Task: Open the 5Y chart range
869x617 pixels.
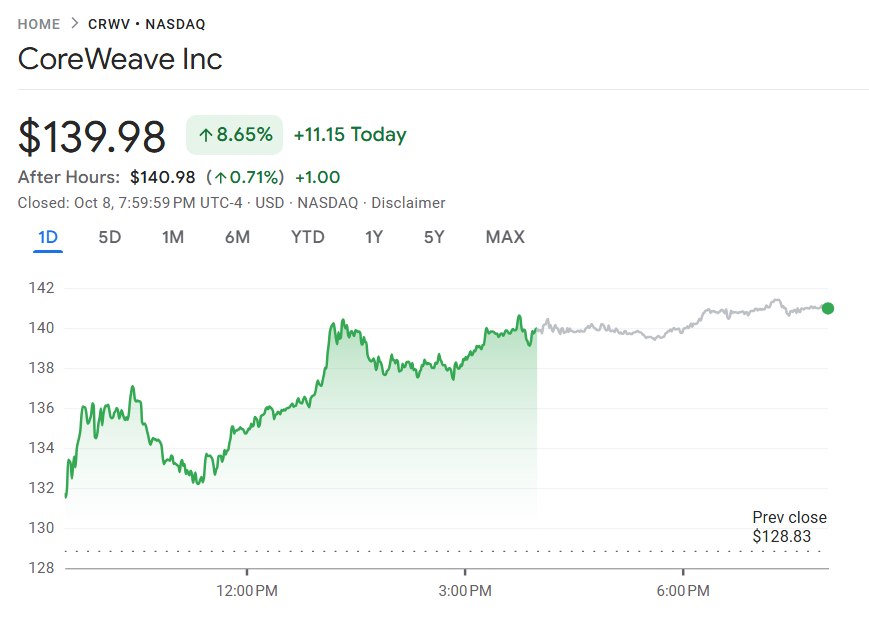Action: [x=434, y=237]
